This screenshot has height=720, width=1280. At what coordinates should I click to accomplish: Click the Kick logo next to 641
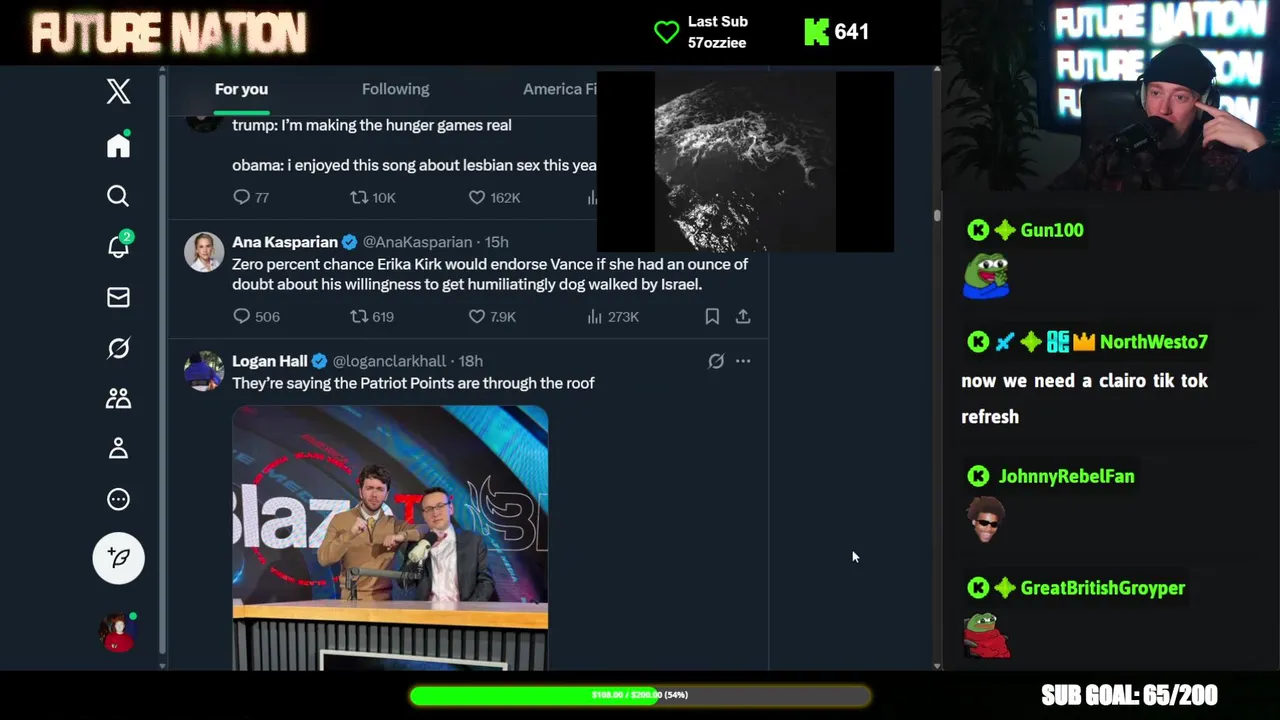click(x=817, y=32)
